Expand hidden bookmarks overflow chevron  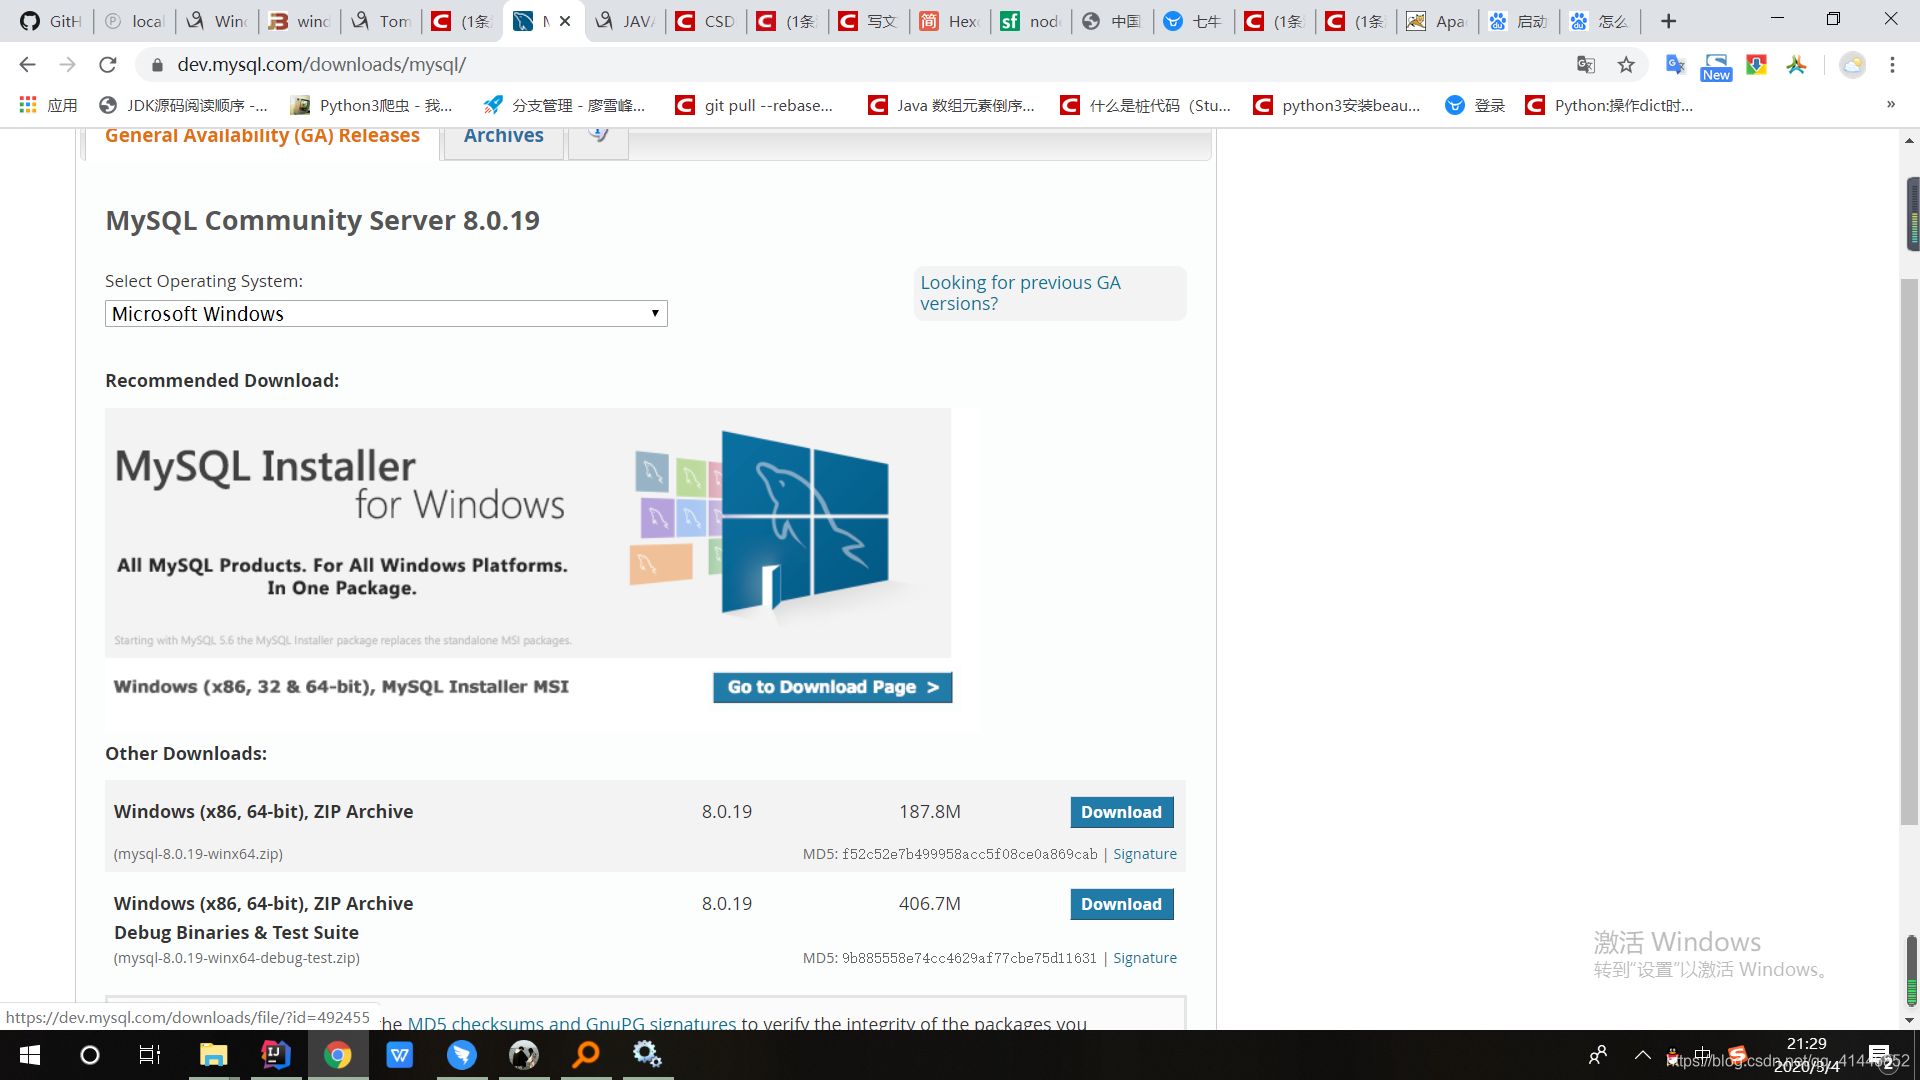coord(1890,105)
